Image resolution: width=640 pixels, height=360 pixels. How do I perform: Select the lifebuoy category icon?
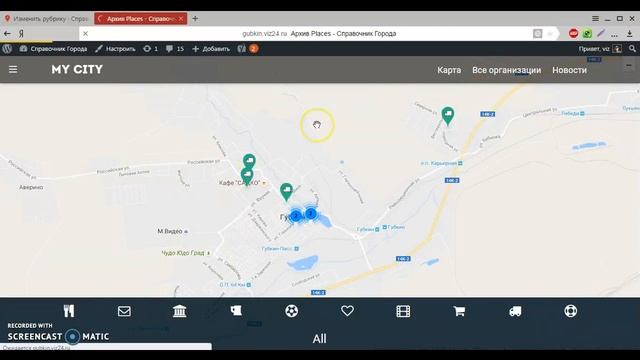pyautogui.click(x=571, y=311)
